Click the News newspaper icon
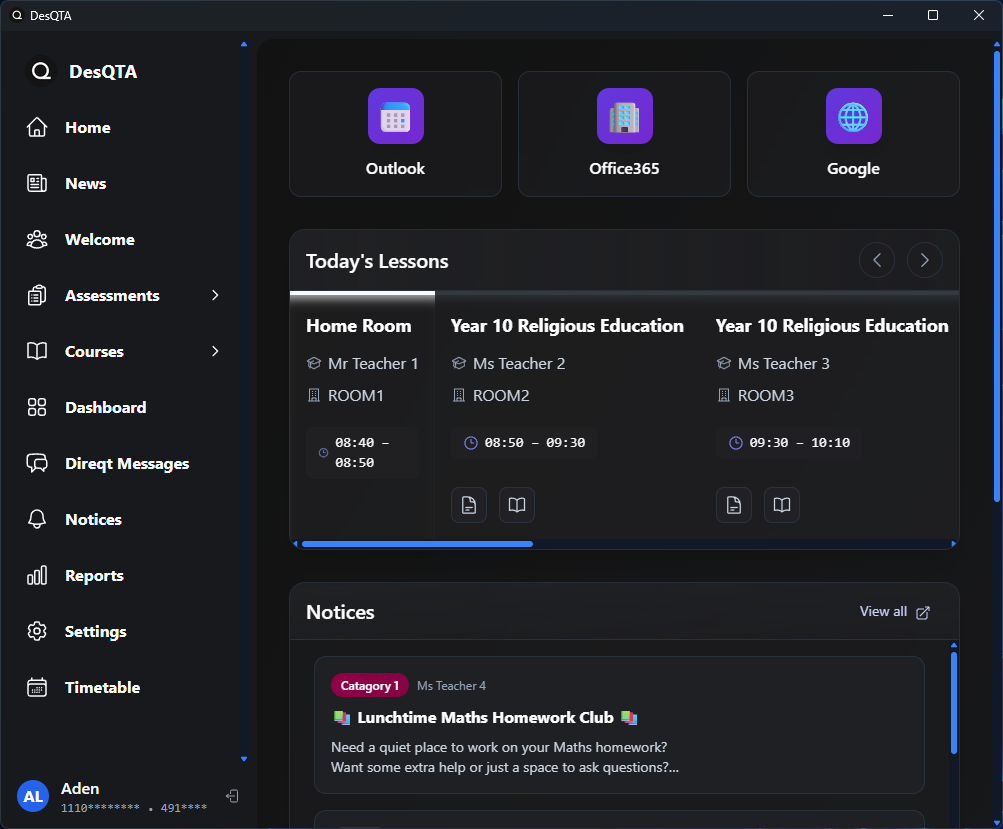The width and height of the screenshot is (1003, 829). pyautogui.click(x=37, y=184)
